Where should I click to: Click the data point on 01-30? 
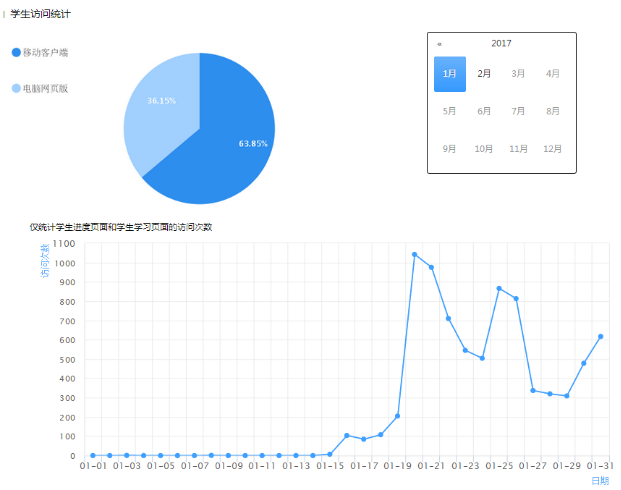coord(584,363)
